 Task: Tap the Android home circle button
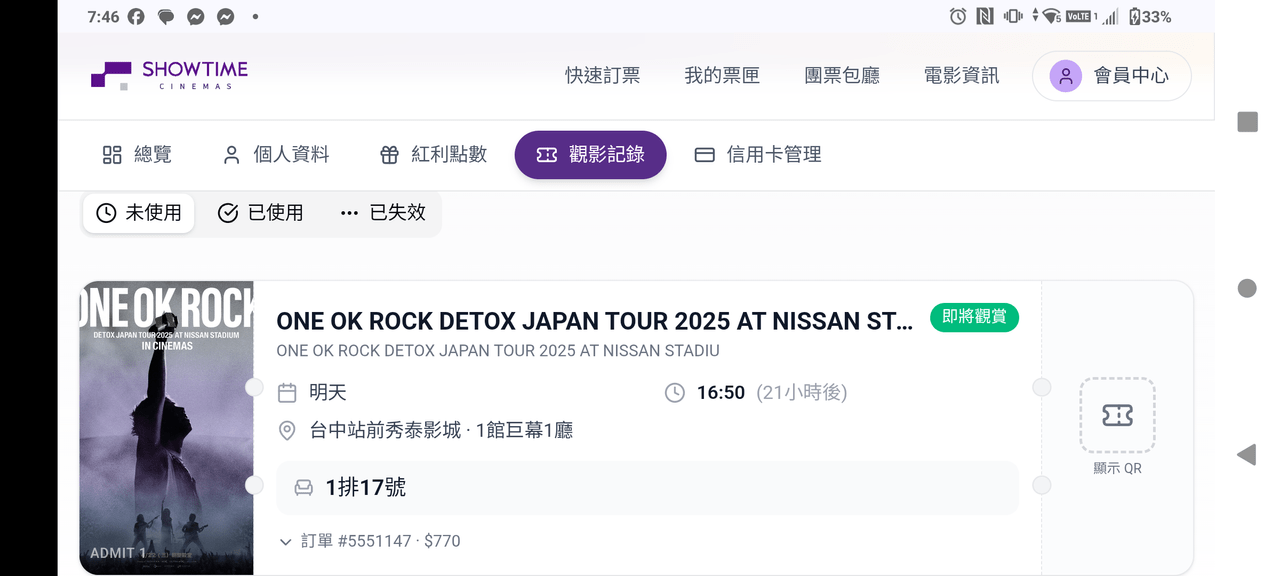click(1247, 288)
